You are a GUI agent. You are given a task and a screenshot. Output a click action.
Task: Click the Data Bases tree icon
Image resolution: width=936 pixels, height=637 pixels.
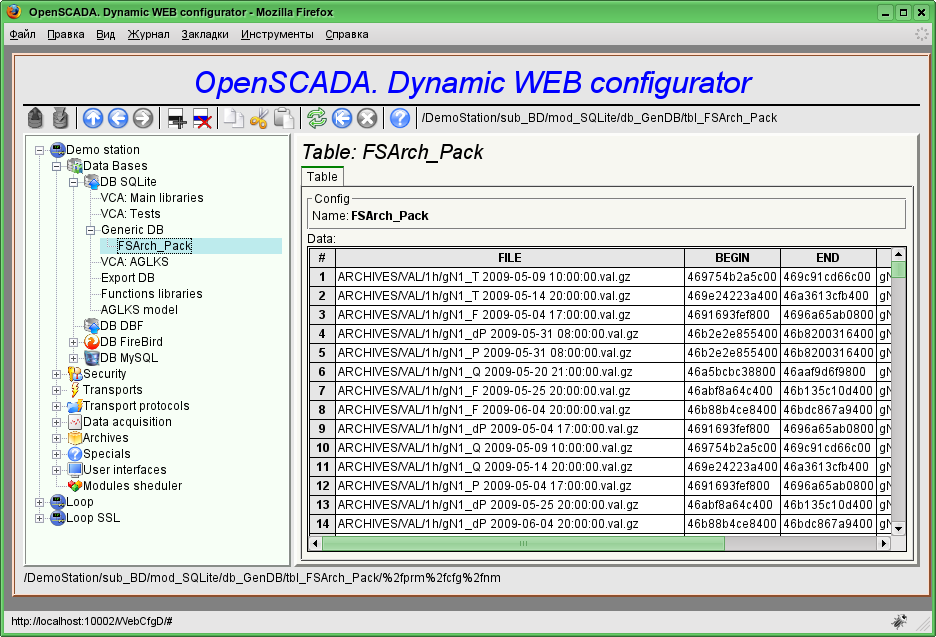coord(75,165)
